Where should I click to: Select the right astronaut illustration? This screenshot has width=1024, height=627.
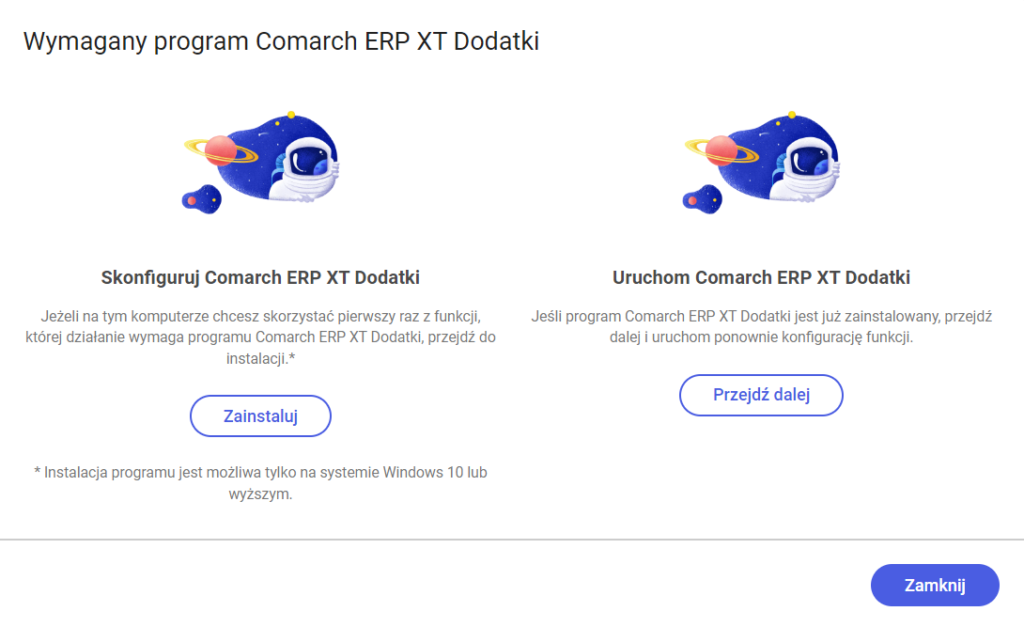click(x=760, y=160)
